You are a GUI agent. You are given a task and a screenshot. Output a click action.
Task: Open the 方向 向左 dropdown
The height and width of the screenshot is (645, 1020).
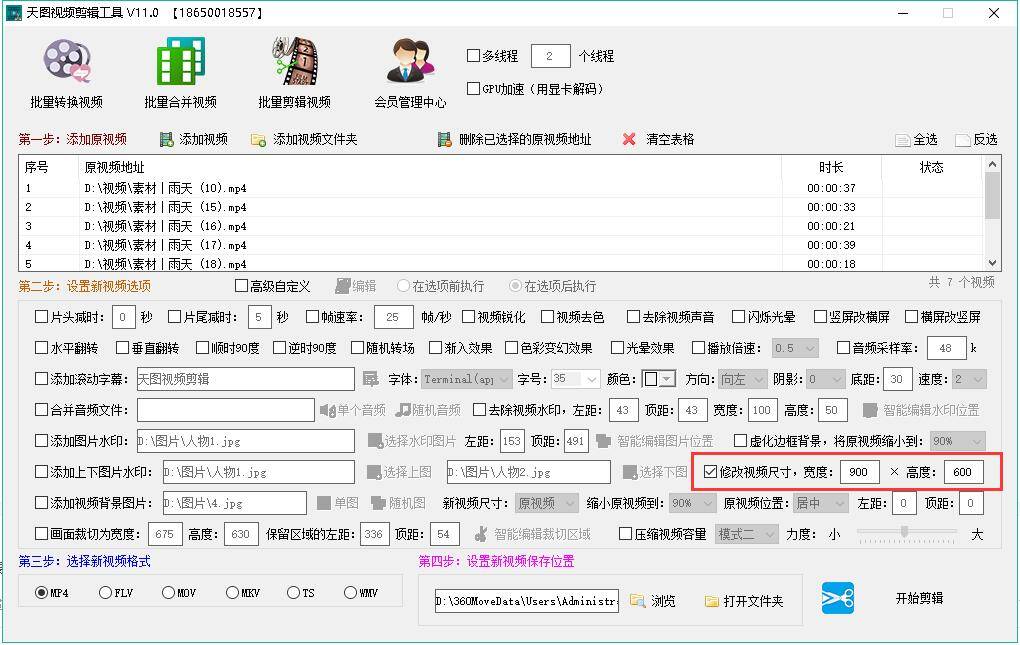pos(743,379)
